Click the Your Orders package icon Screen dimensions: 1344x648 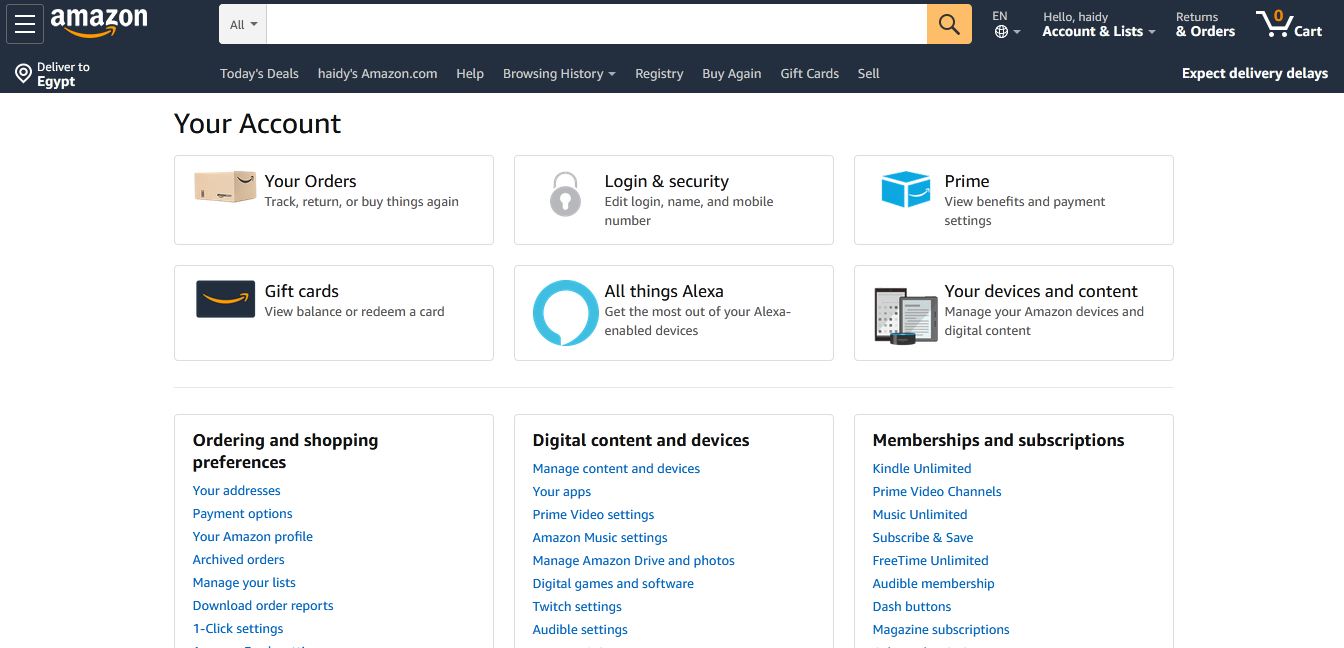click(225, 187)
